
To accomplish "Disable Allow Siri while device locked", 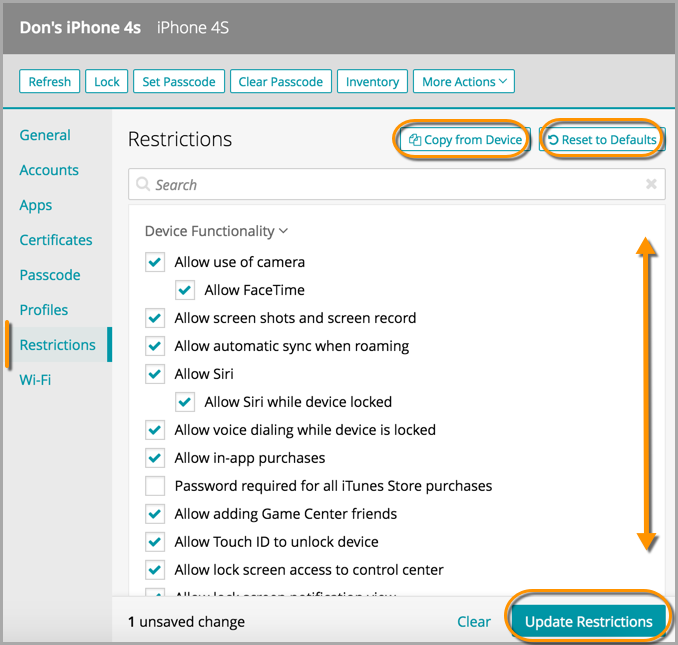I will 185,402.
